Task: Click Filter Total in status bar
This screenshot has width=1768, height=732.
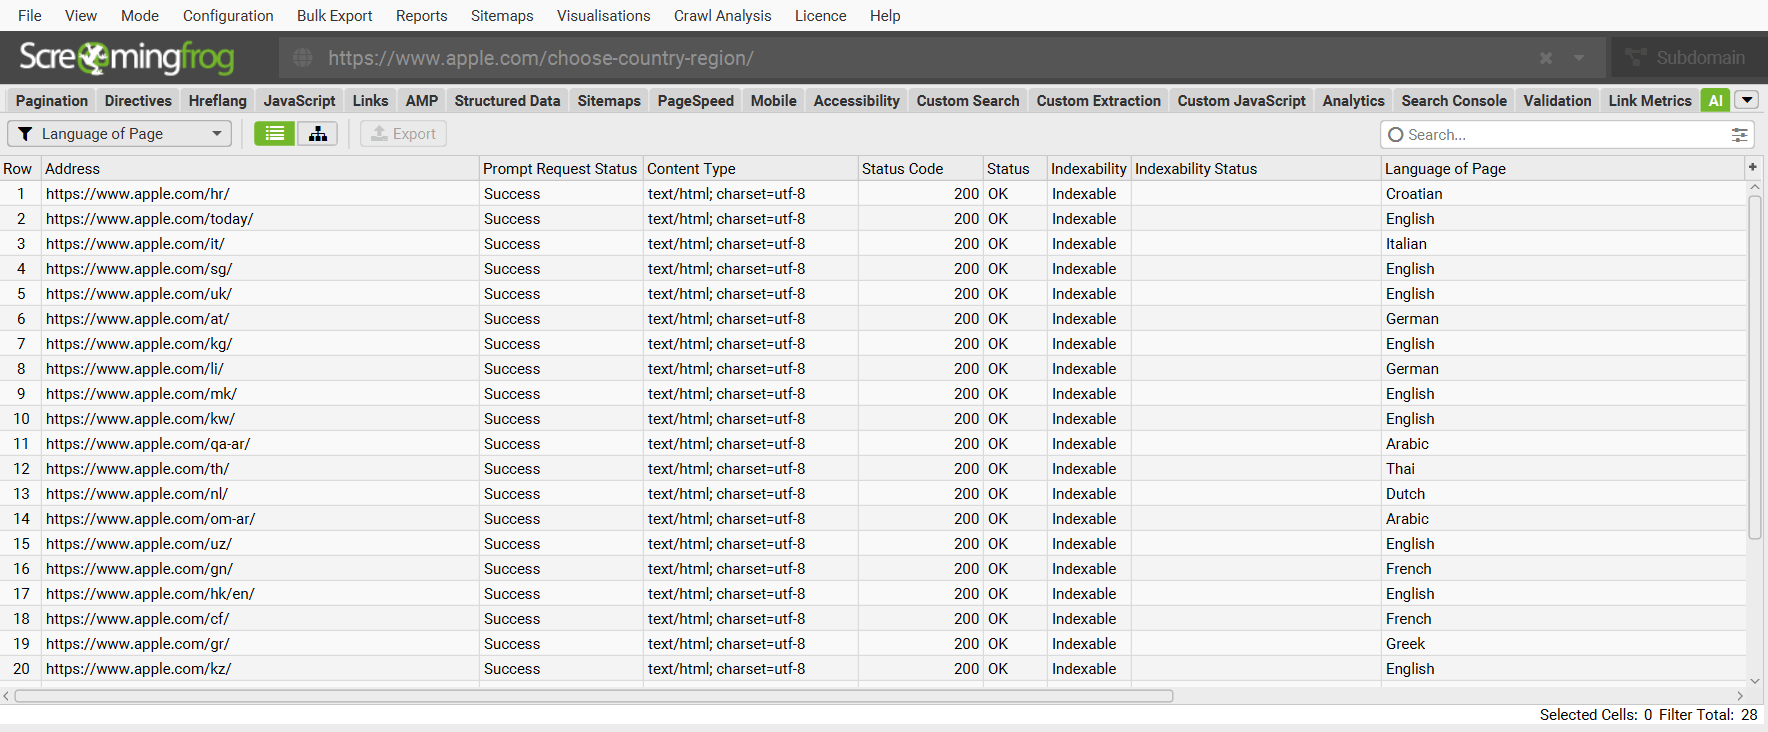Action: 1708,715
